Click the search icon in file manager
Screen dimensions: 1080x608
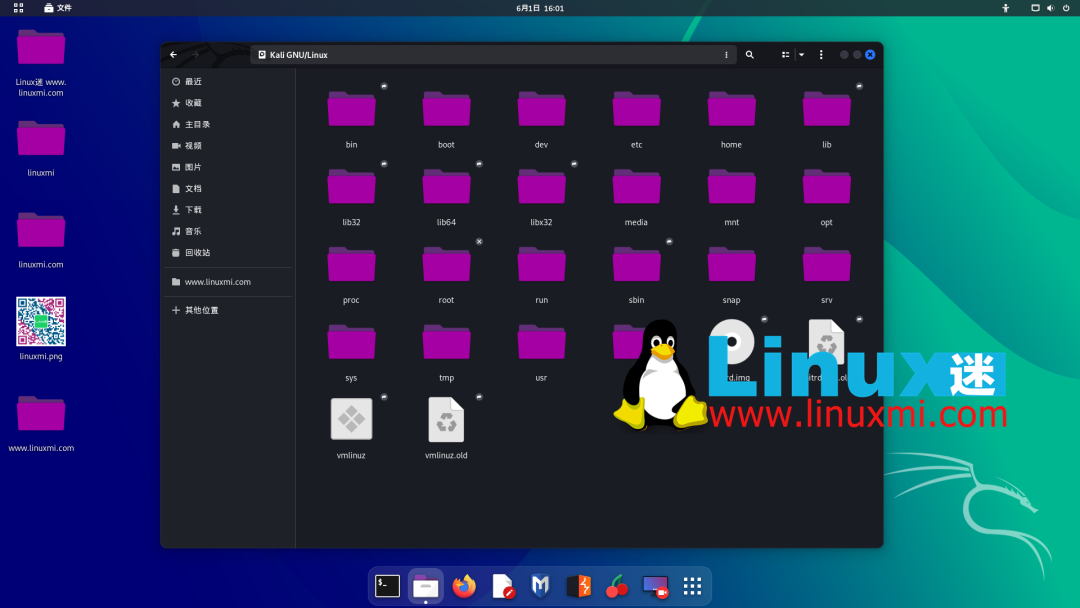click(x=749, y=54)
